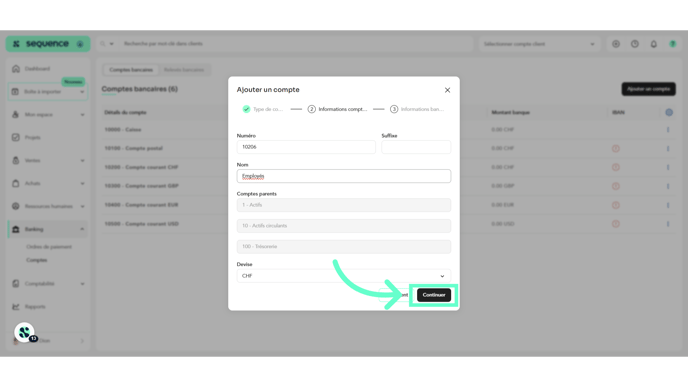688x387 pixels.
Task: Click the Boîte à importer inbox icon
Action: 15,92
